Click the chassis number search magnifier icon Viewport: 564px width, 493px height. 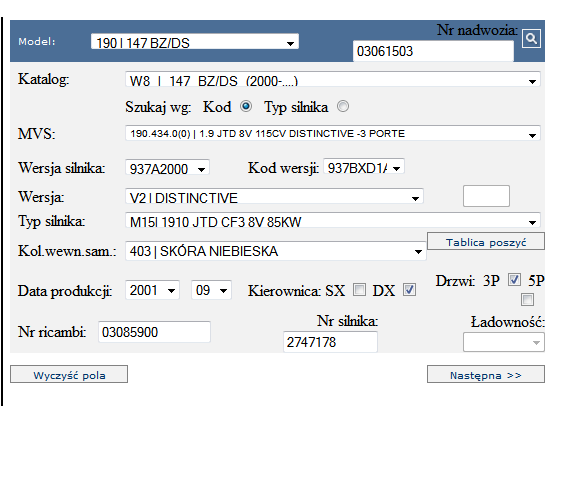tap(531, 38)
